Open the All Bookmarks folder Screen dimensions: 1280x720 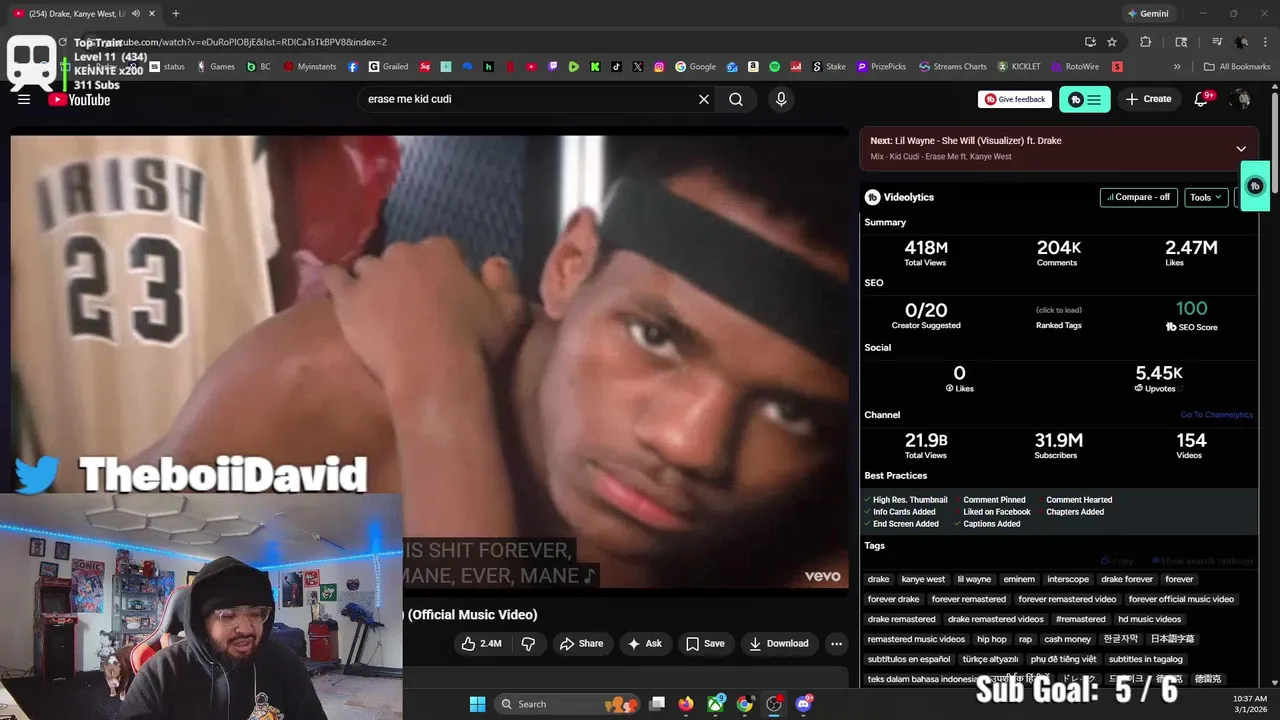(1237, 67)
